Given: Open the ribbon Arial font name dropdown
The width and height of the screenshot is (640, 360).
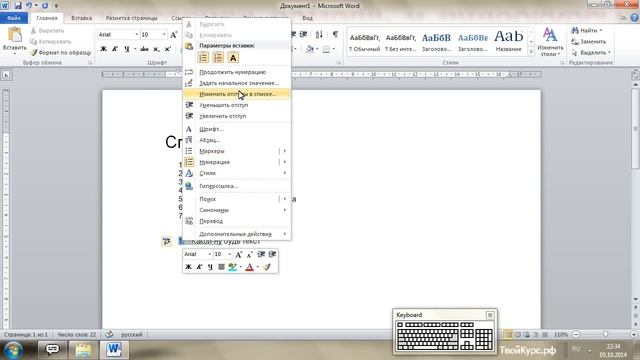Looking at the screenshot, I should 136,35.
